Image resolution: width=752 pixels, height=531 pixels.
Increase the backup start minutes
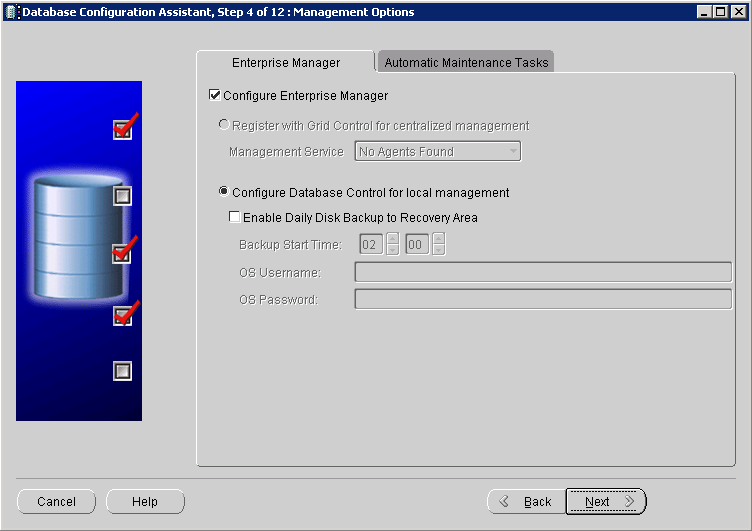click(438, 238)
